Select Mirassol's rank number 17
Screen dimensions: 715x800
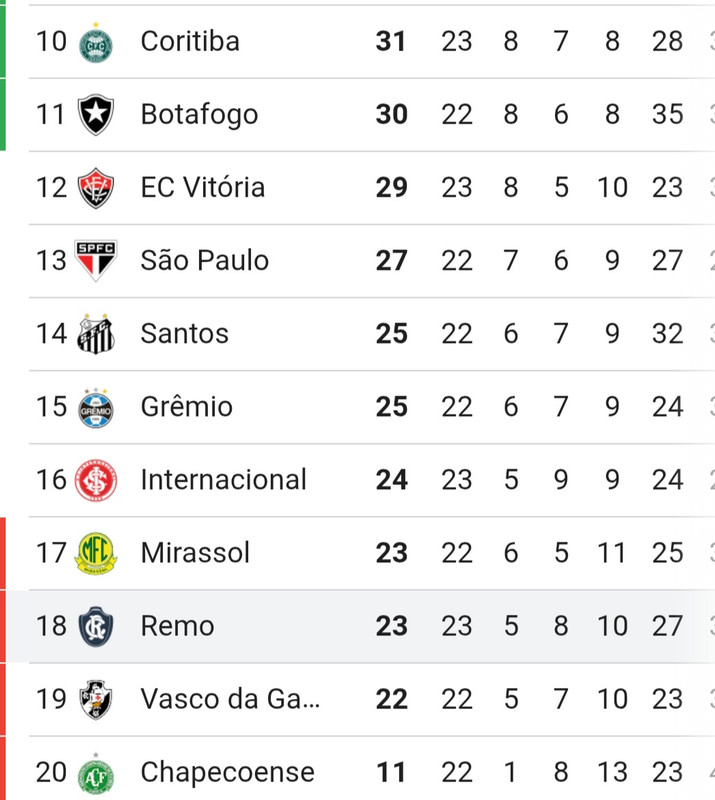coord(51,553)
